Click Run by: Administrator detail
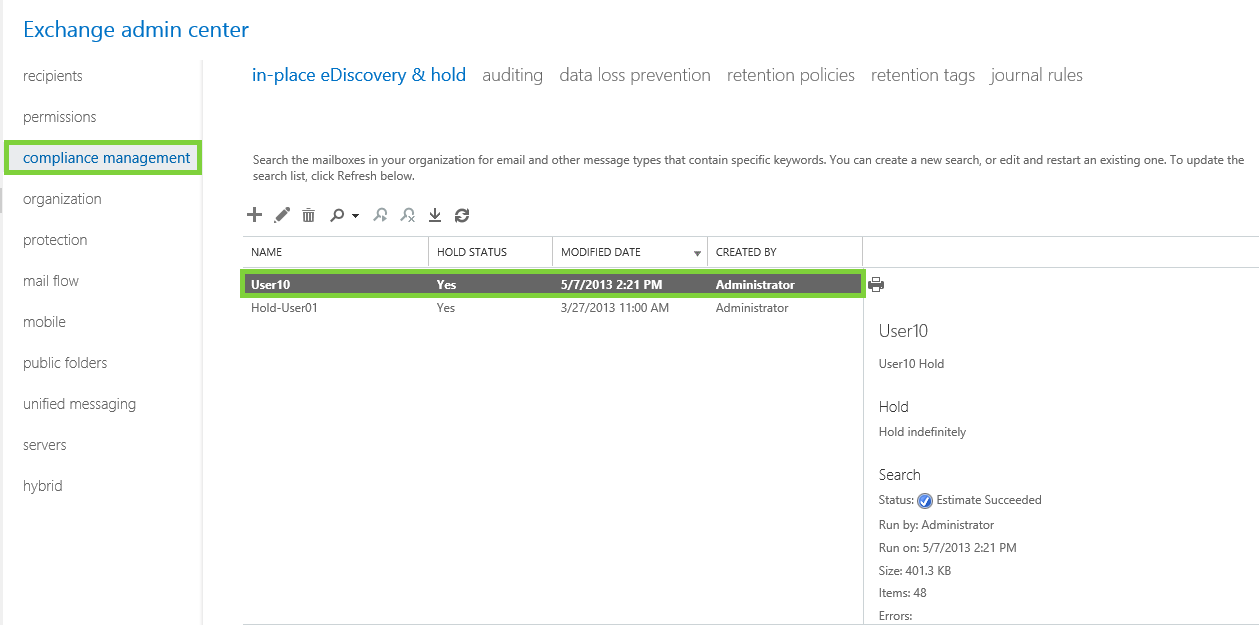 (x=936, y=525)
